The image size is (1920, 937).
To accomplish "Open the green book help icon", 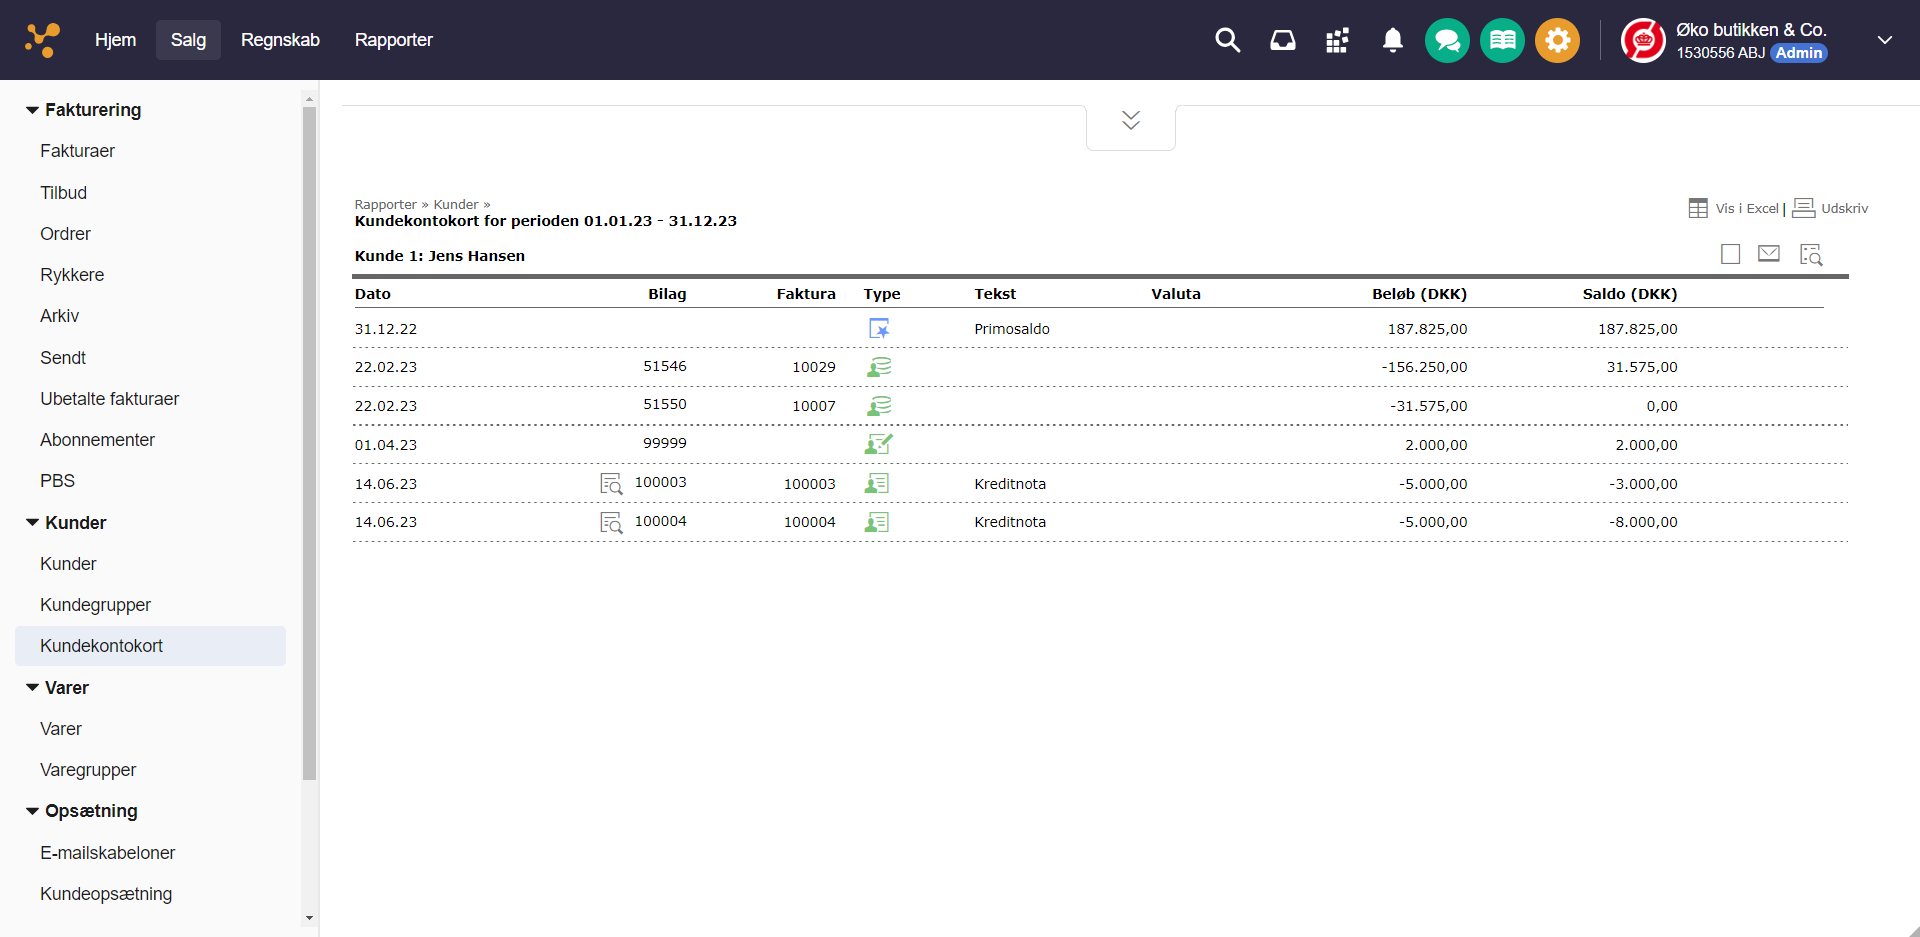I will 1502,41.
